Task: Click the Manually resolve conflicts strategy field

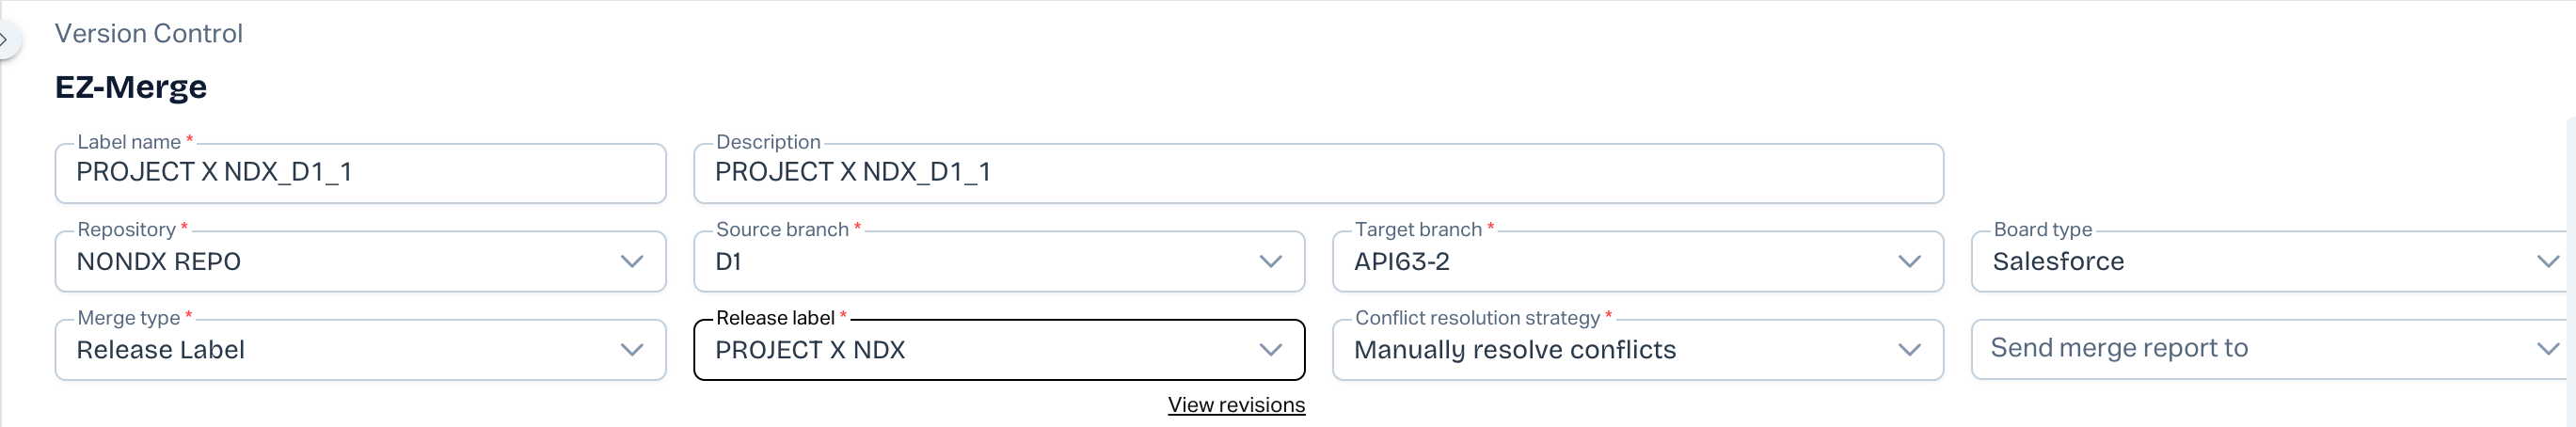Action: point(1620,350)
